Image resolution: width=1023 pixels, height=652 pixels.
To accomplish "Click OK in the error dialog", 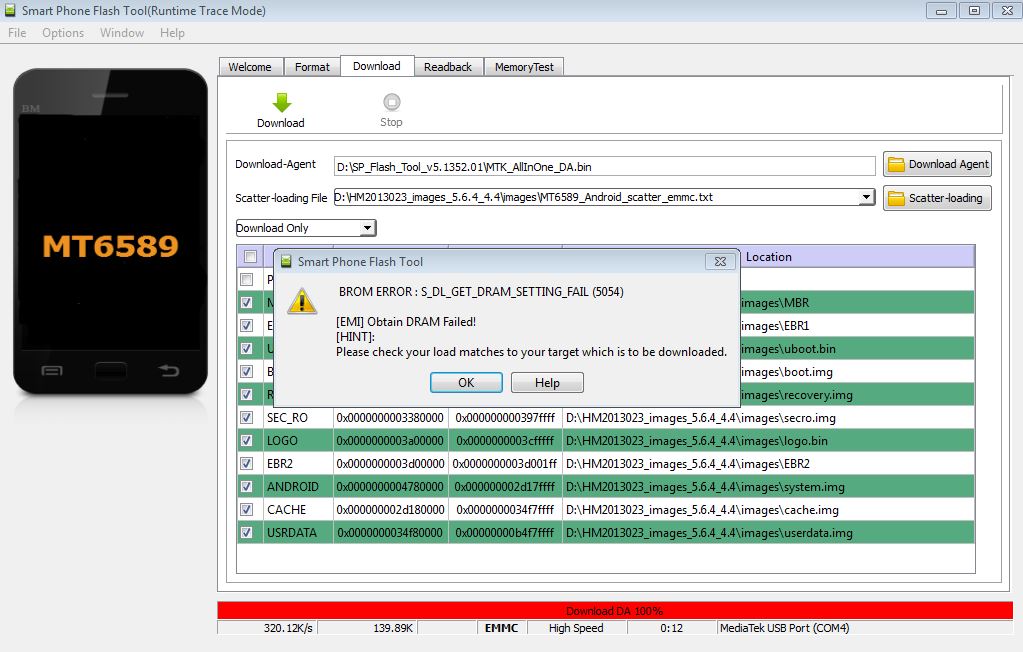I will click(x=466, y=383).
